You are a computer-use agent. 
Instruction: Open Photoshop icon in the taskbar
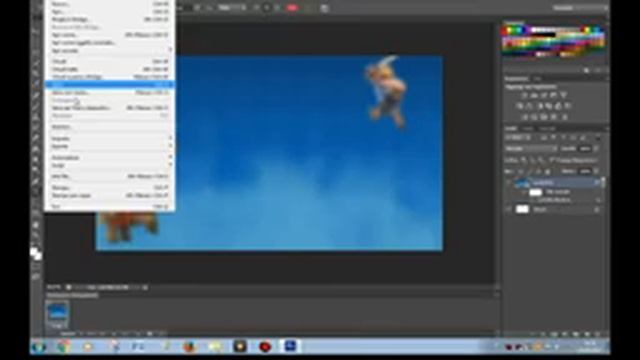(290, 347)
